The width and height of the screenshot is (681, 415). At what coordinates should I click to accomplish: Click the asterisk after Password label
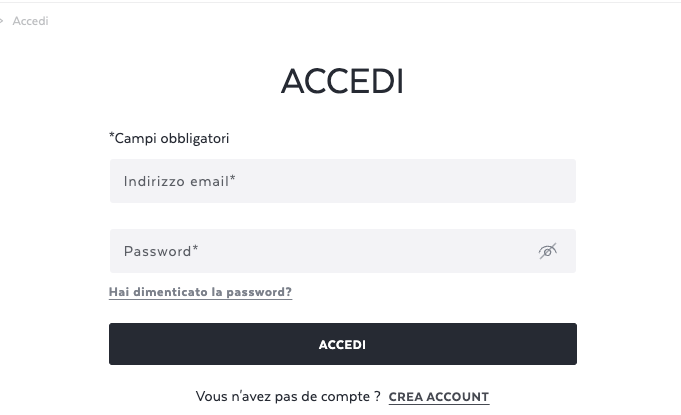tap(195, 248)
